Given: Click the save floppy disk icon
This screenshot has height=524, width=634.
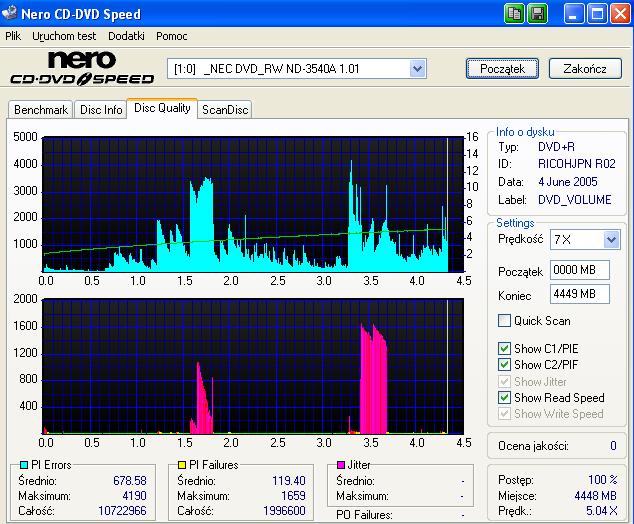Looking at the screenshot, I should coord(538,14).
